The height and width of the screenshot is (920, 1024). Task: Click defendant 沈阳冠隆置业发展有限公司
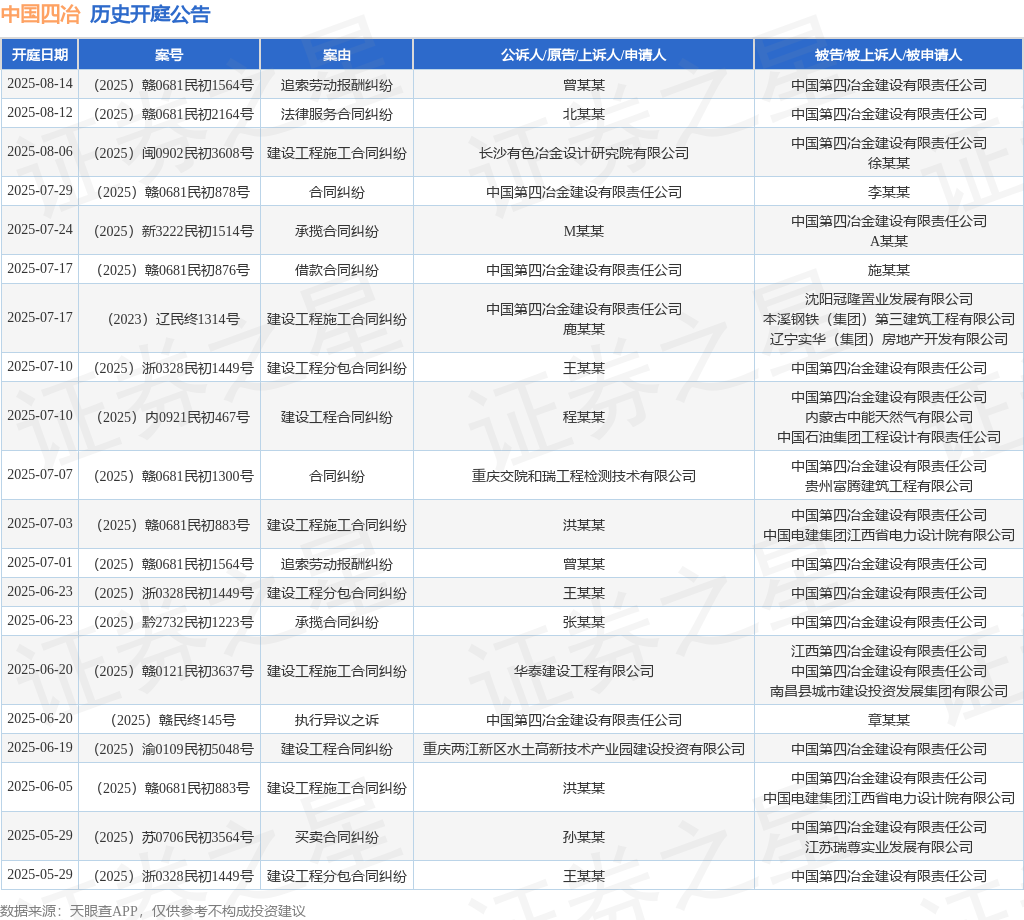tap(889, 299)
